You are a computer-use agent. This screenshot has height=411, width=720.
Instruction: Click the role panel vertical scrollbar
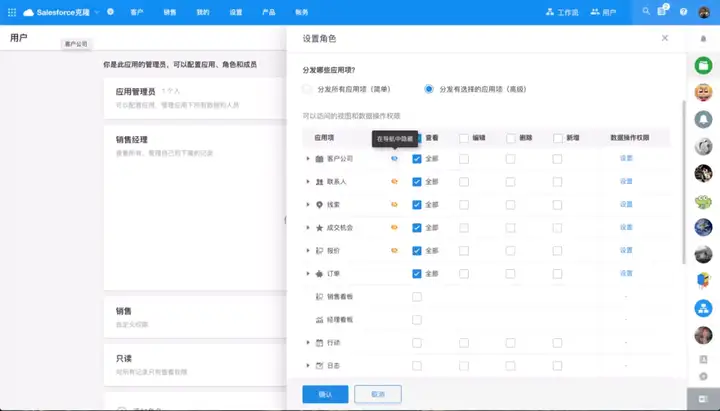pos(683,181)
